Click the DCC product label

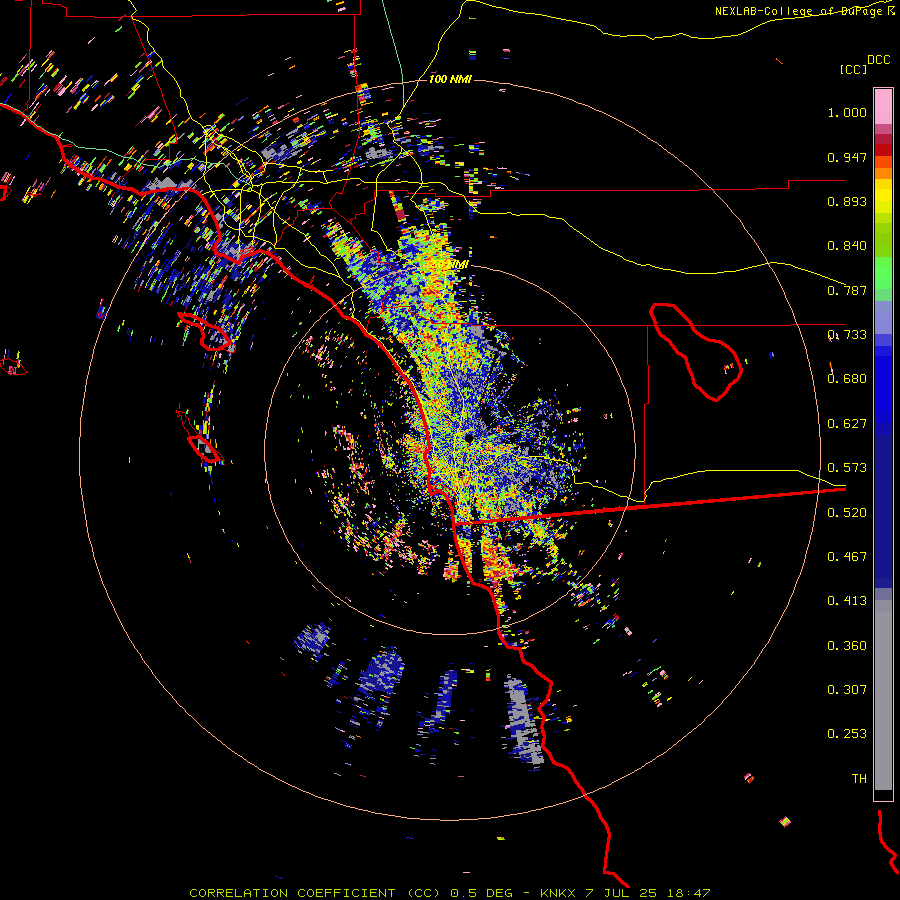coord(878,60)
